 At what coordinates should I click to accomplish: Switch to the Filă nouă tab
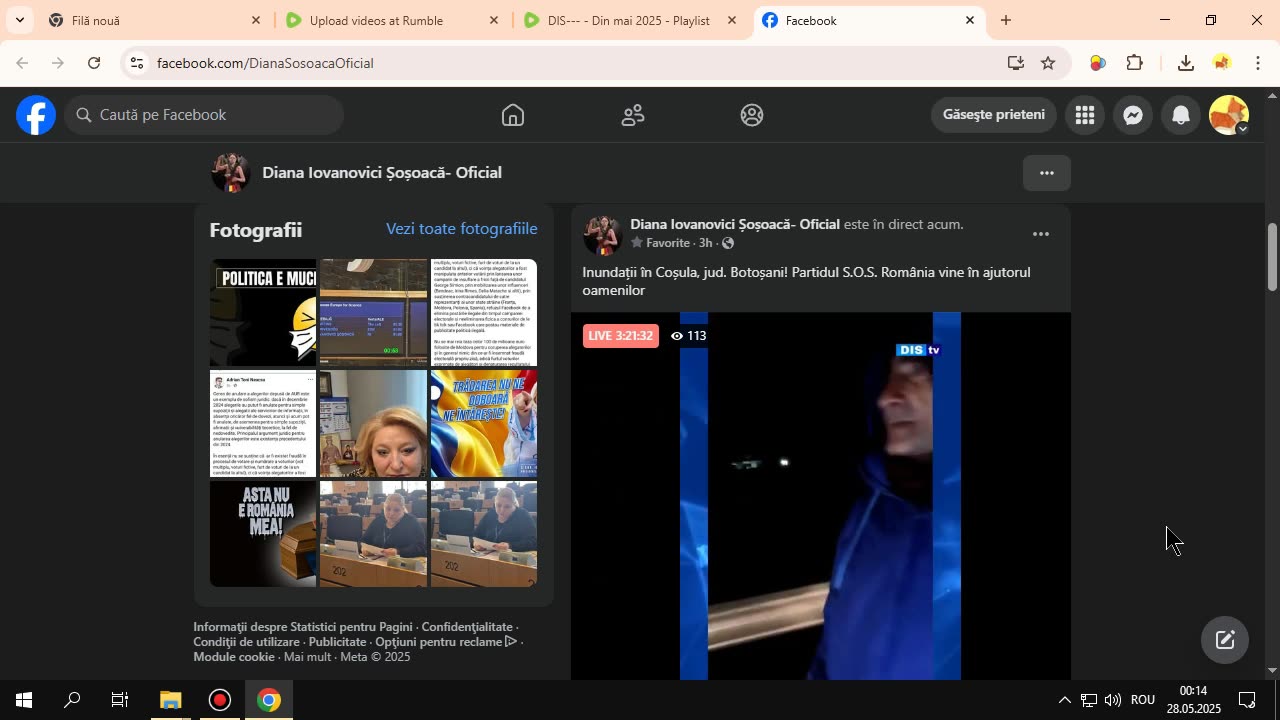pos(155,20)
